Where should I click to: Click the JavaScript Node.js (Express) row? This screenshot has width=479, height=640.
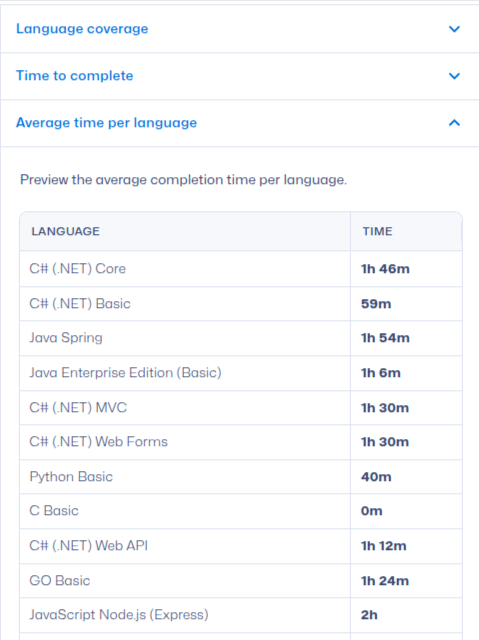[x=241, y=615]
